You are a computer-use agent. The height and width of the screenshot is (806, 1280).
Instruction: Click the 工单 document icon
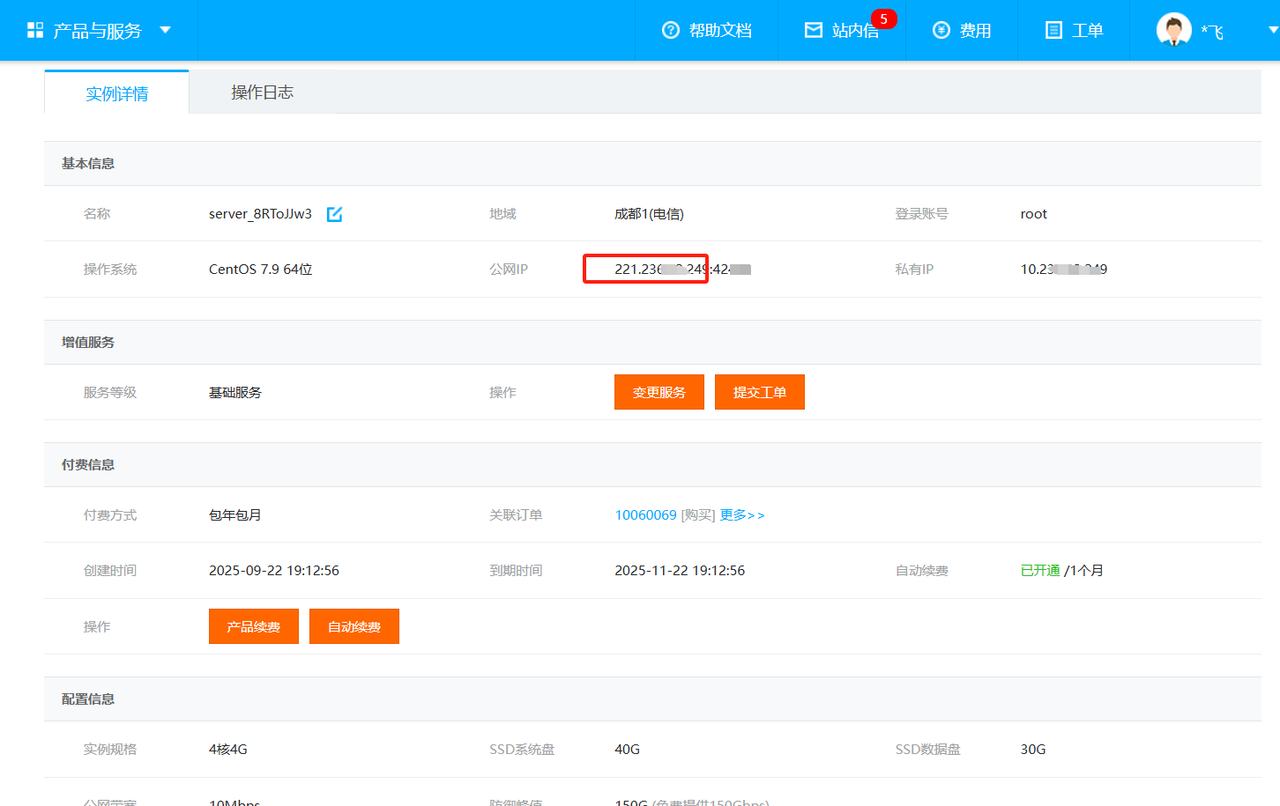(1053, 30)
